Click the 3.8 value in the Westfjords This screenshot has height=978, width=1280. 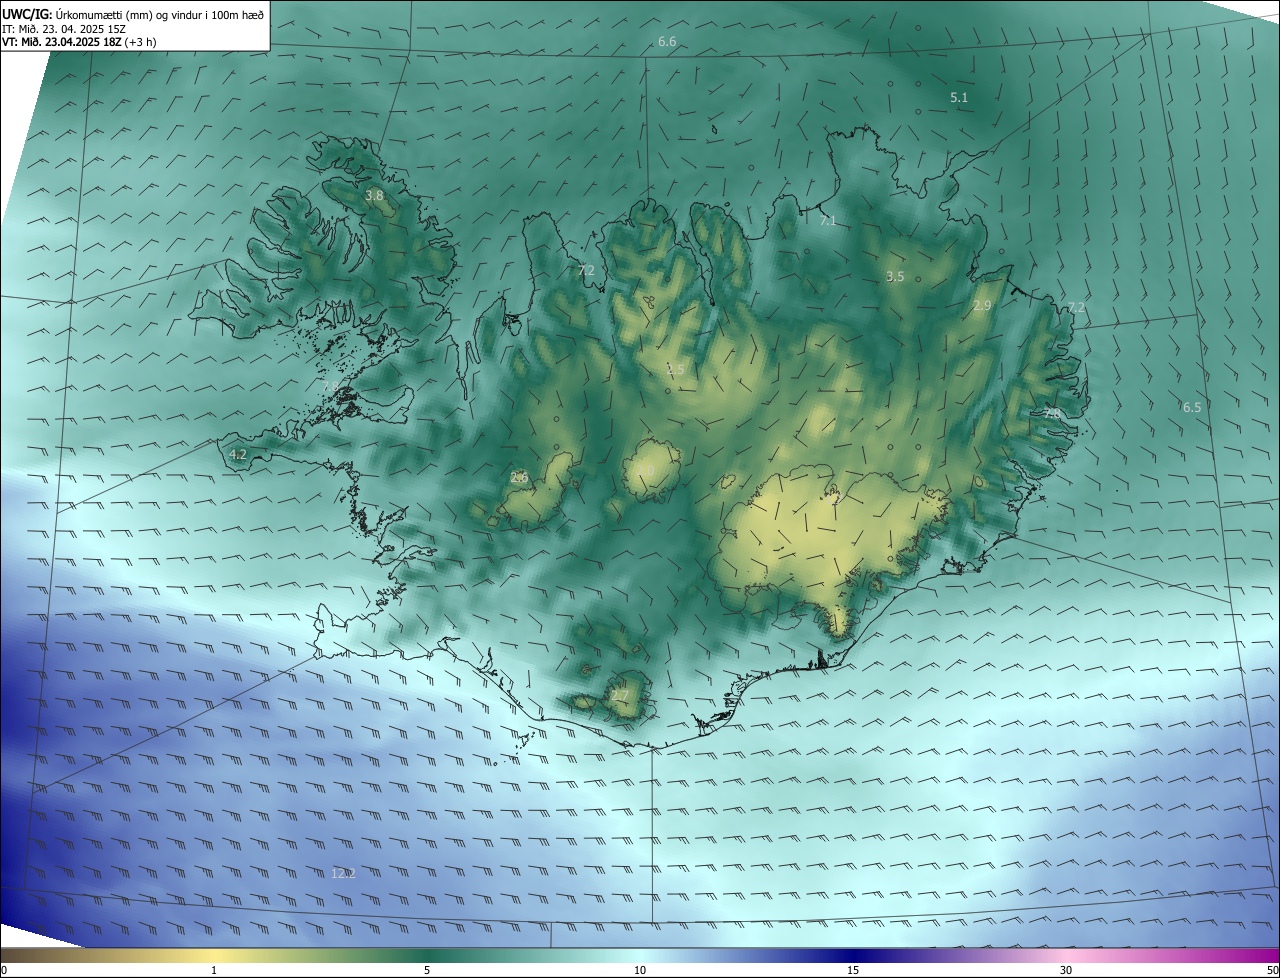pos(374,196)
